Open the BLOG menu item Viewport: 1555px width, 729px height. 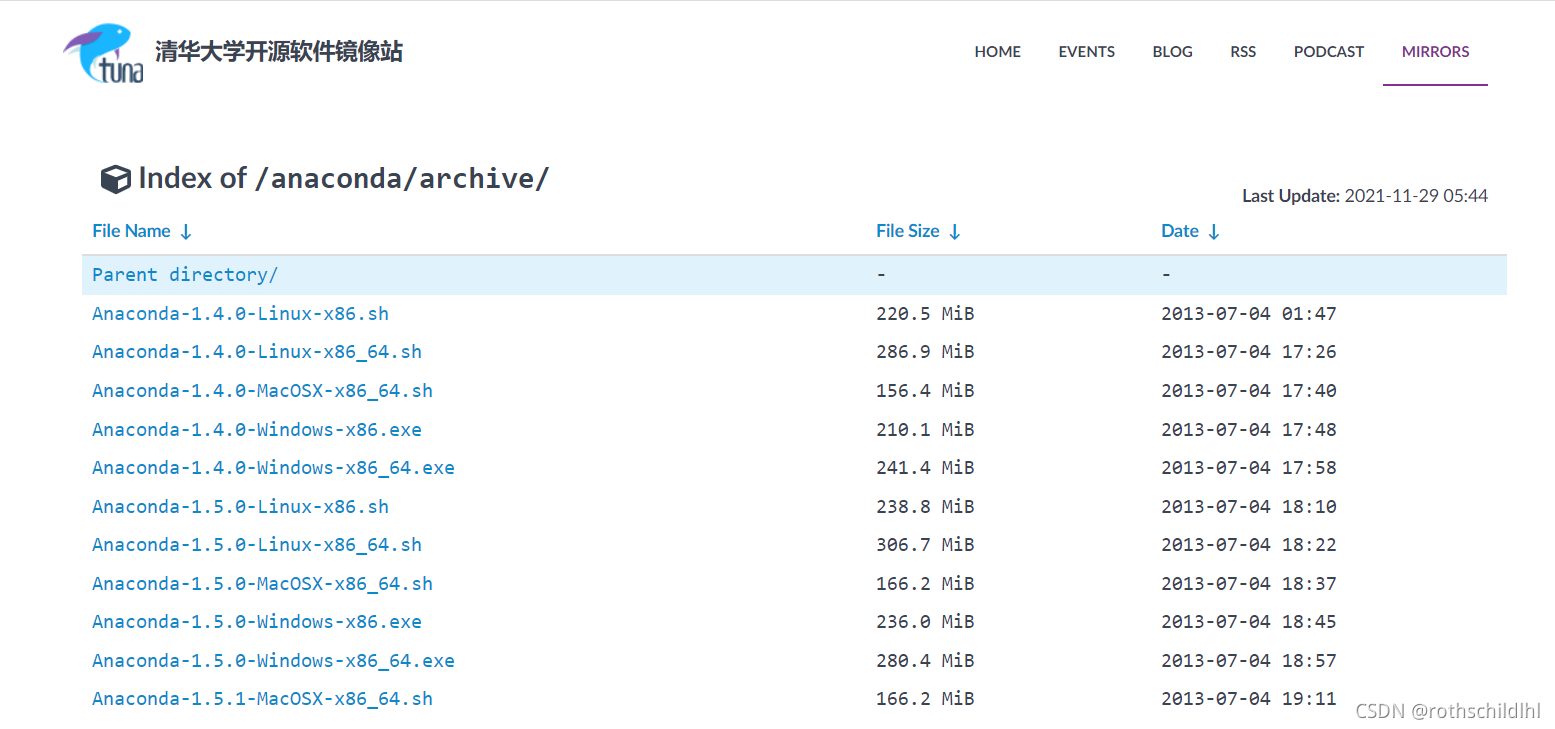coord(1173,52)
